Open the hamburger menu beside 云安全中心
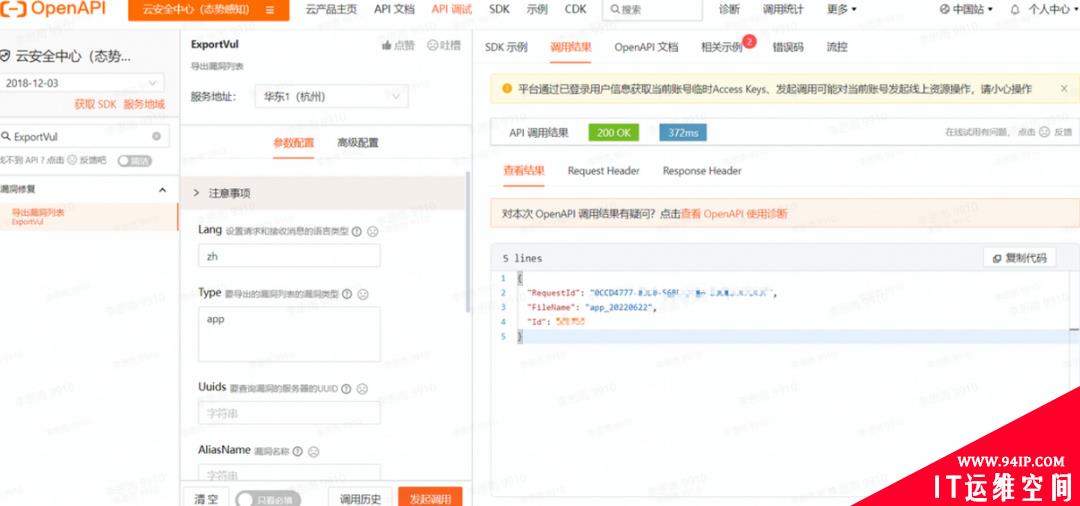This screenshot has width=1080, height=506. pyautogui.click(x=269, y=10)
